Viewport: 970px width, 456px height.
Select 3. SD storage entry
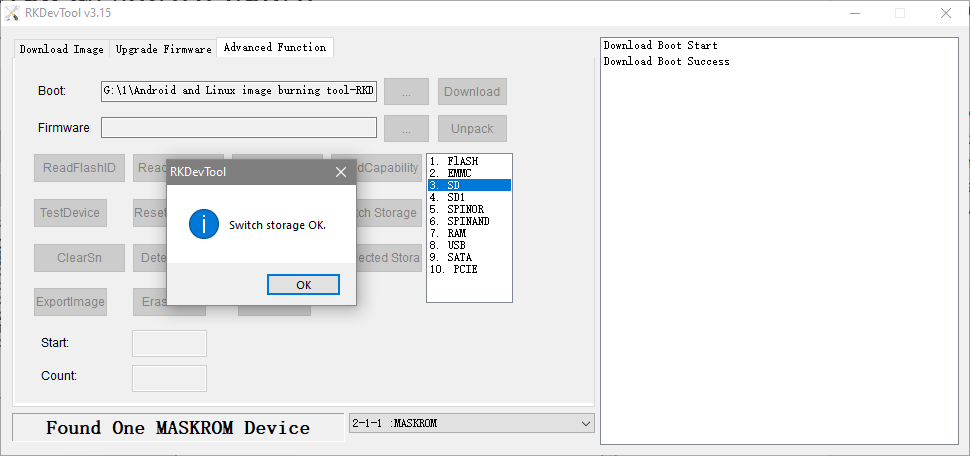(x=469, y=185)
